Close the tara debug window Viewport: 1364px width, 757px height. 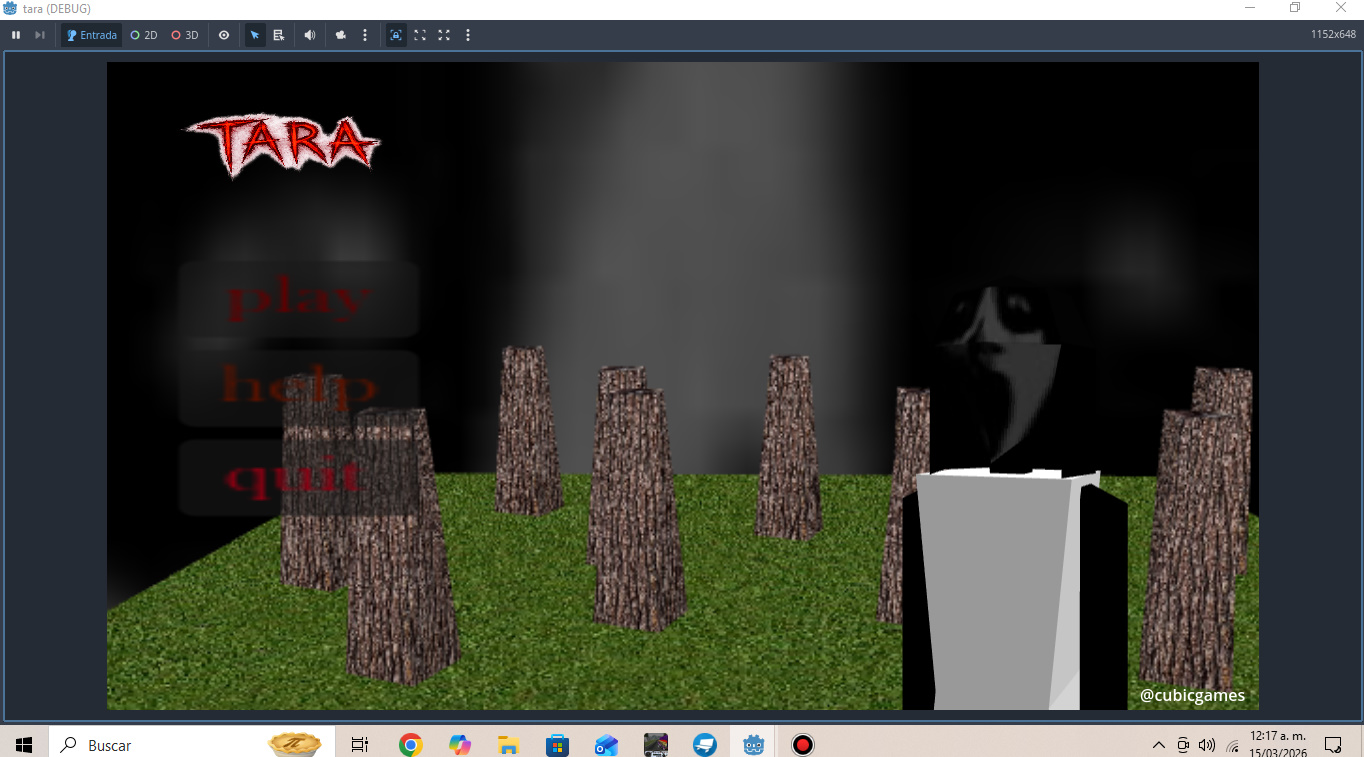point(1341,8)
